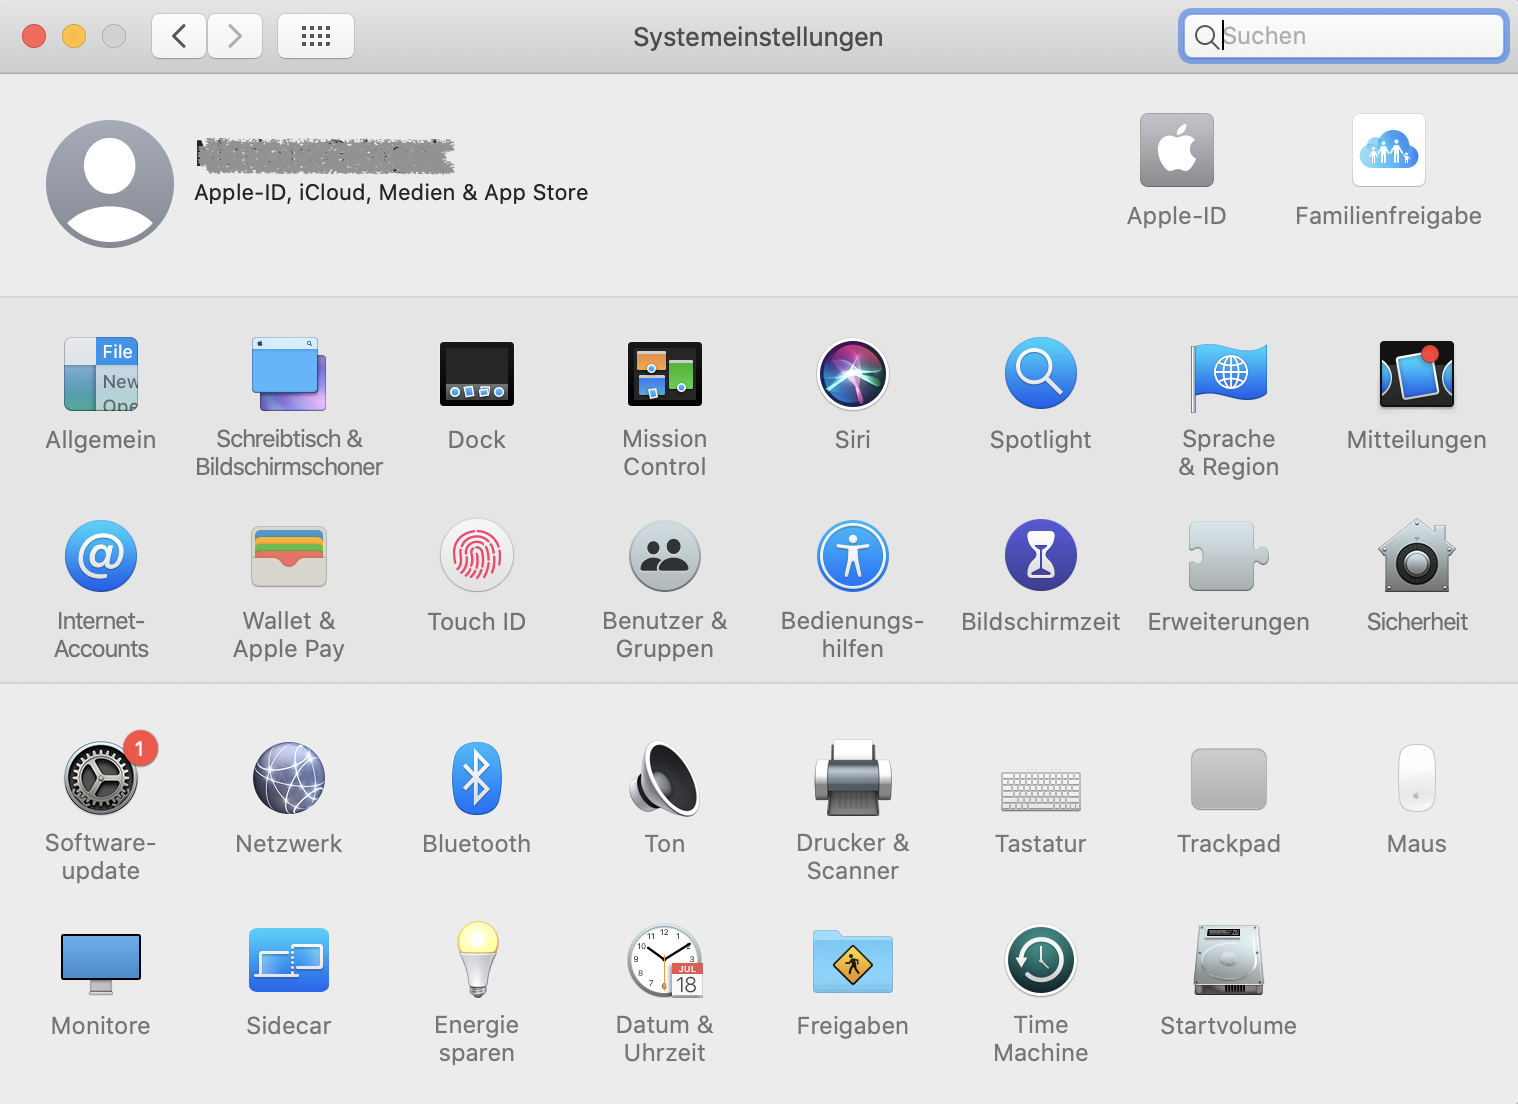Click the forward navigation arrow
This screenshot has height=1104, width=1518.
[235, 37]
